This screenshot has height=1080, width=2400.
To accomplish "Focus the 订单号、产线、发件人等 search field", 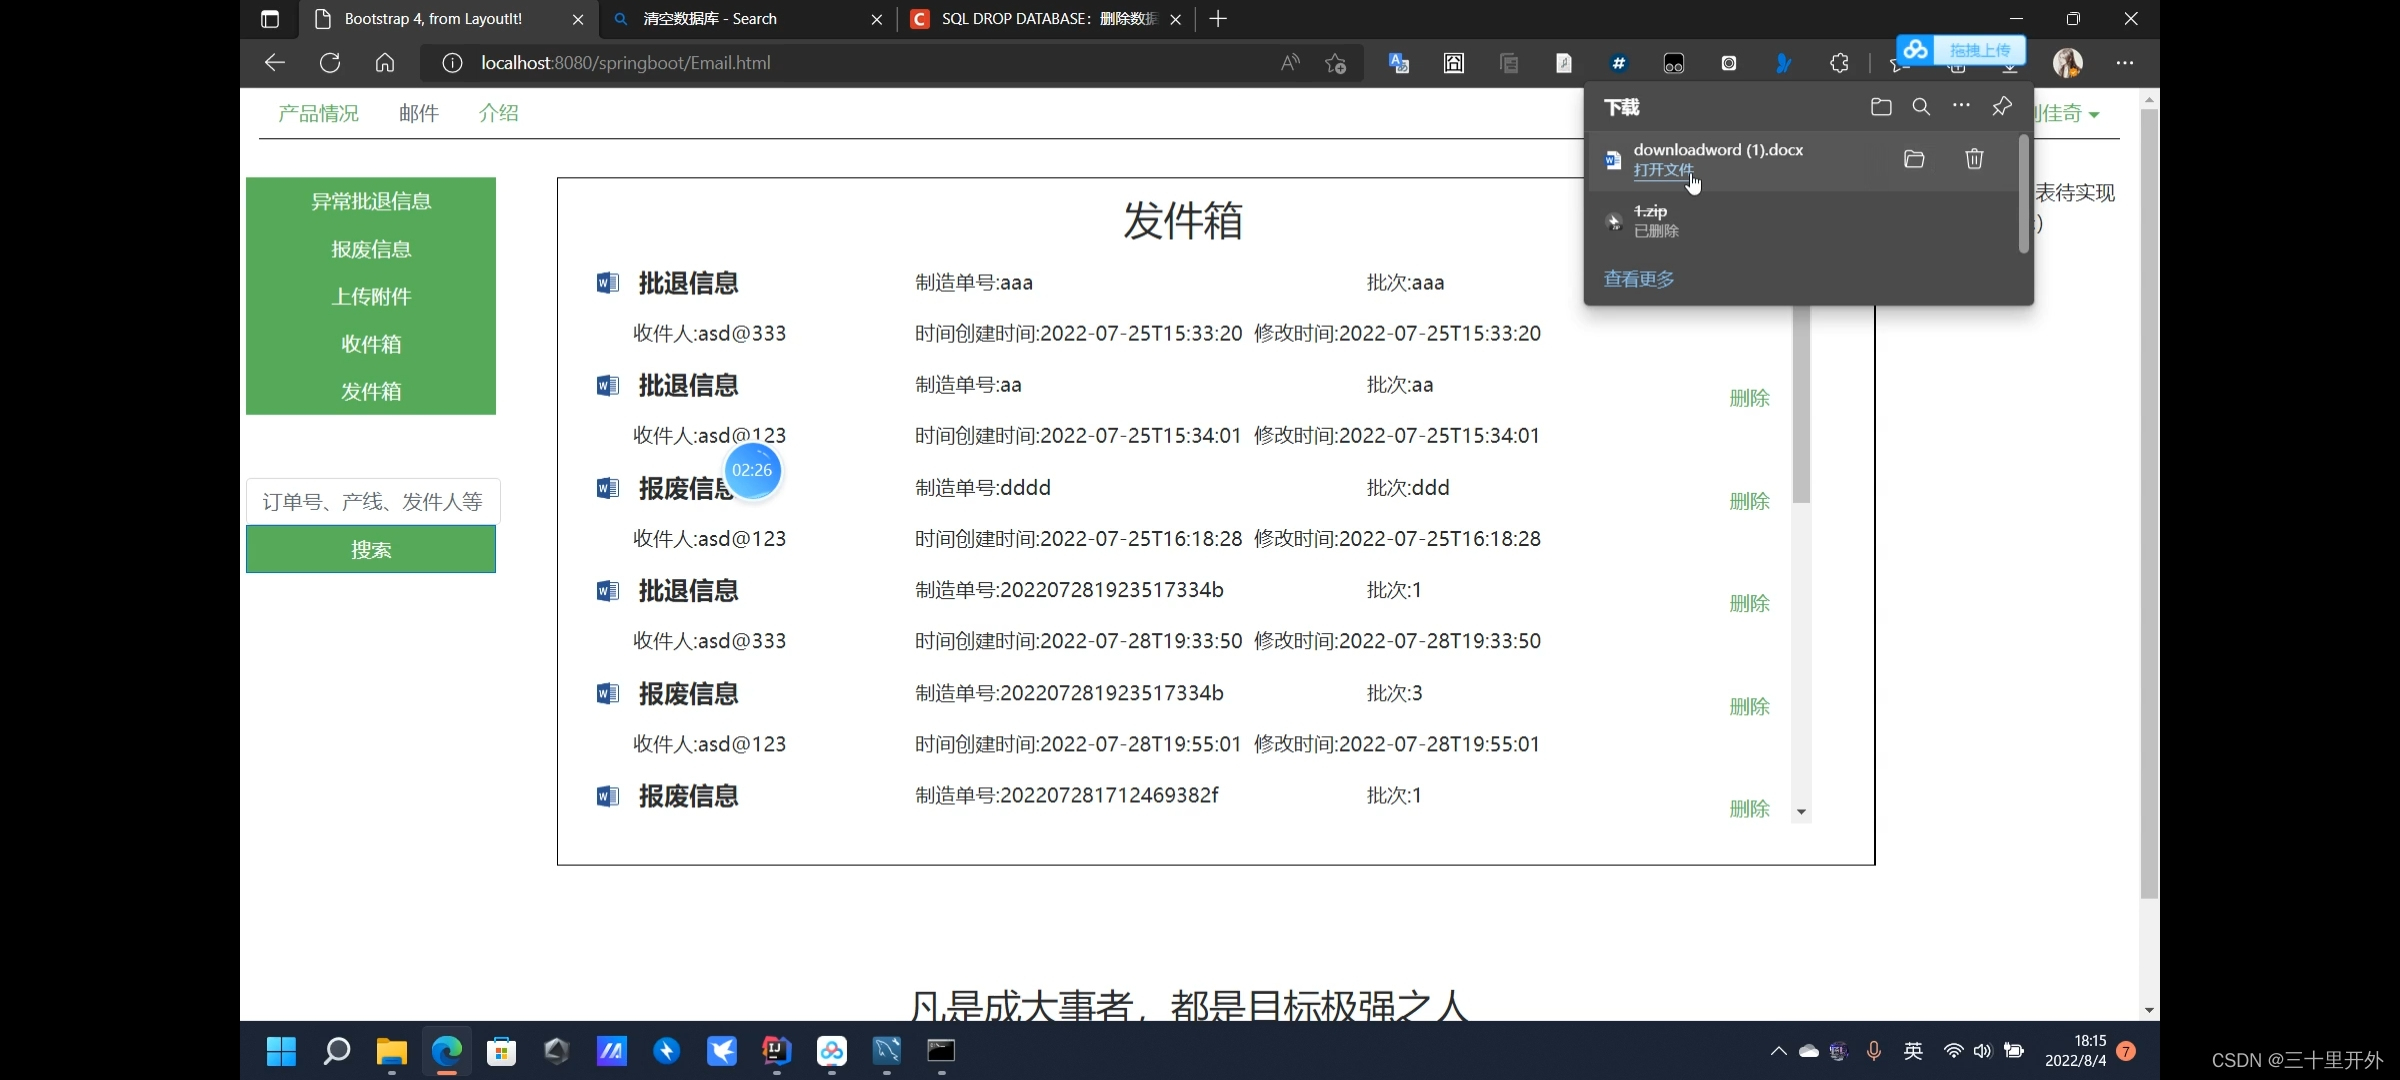I will tap(373, 501).
